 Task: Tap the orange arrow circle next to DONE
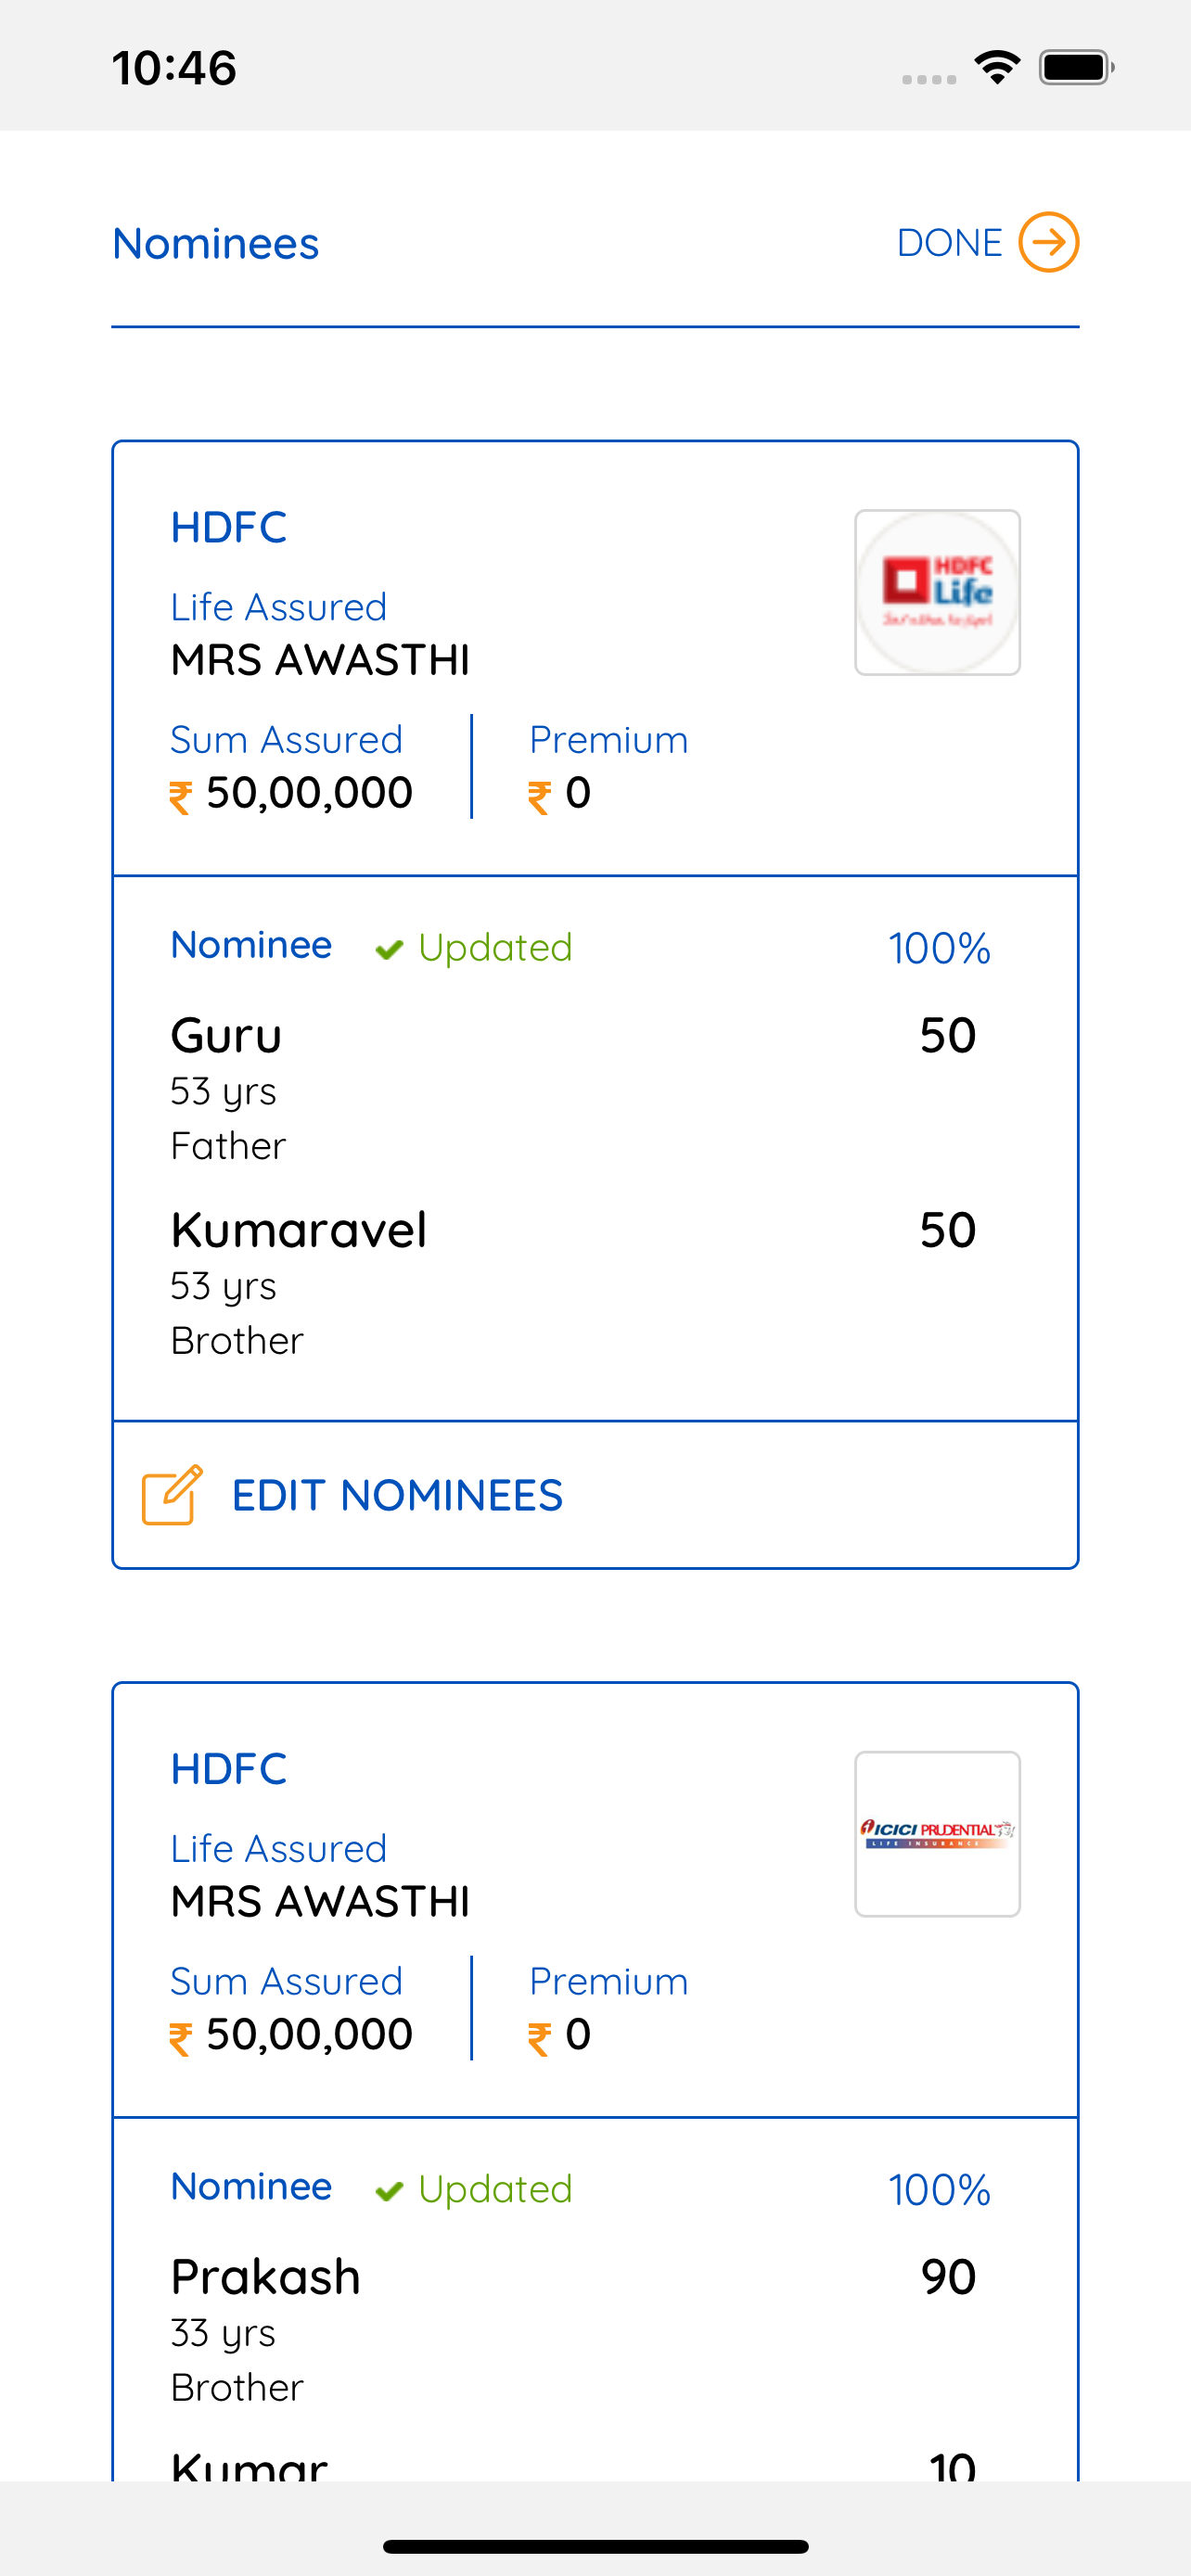1048,242
